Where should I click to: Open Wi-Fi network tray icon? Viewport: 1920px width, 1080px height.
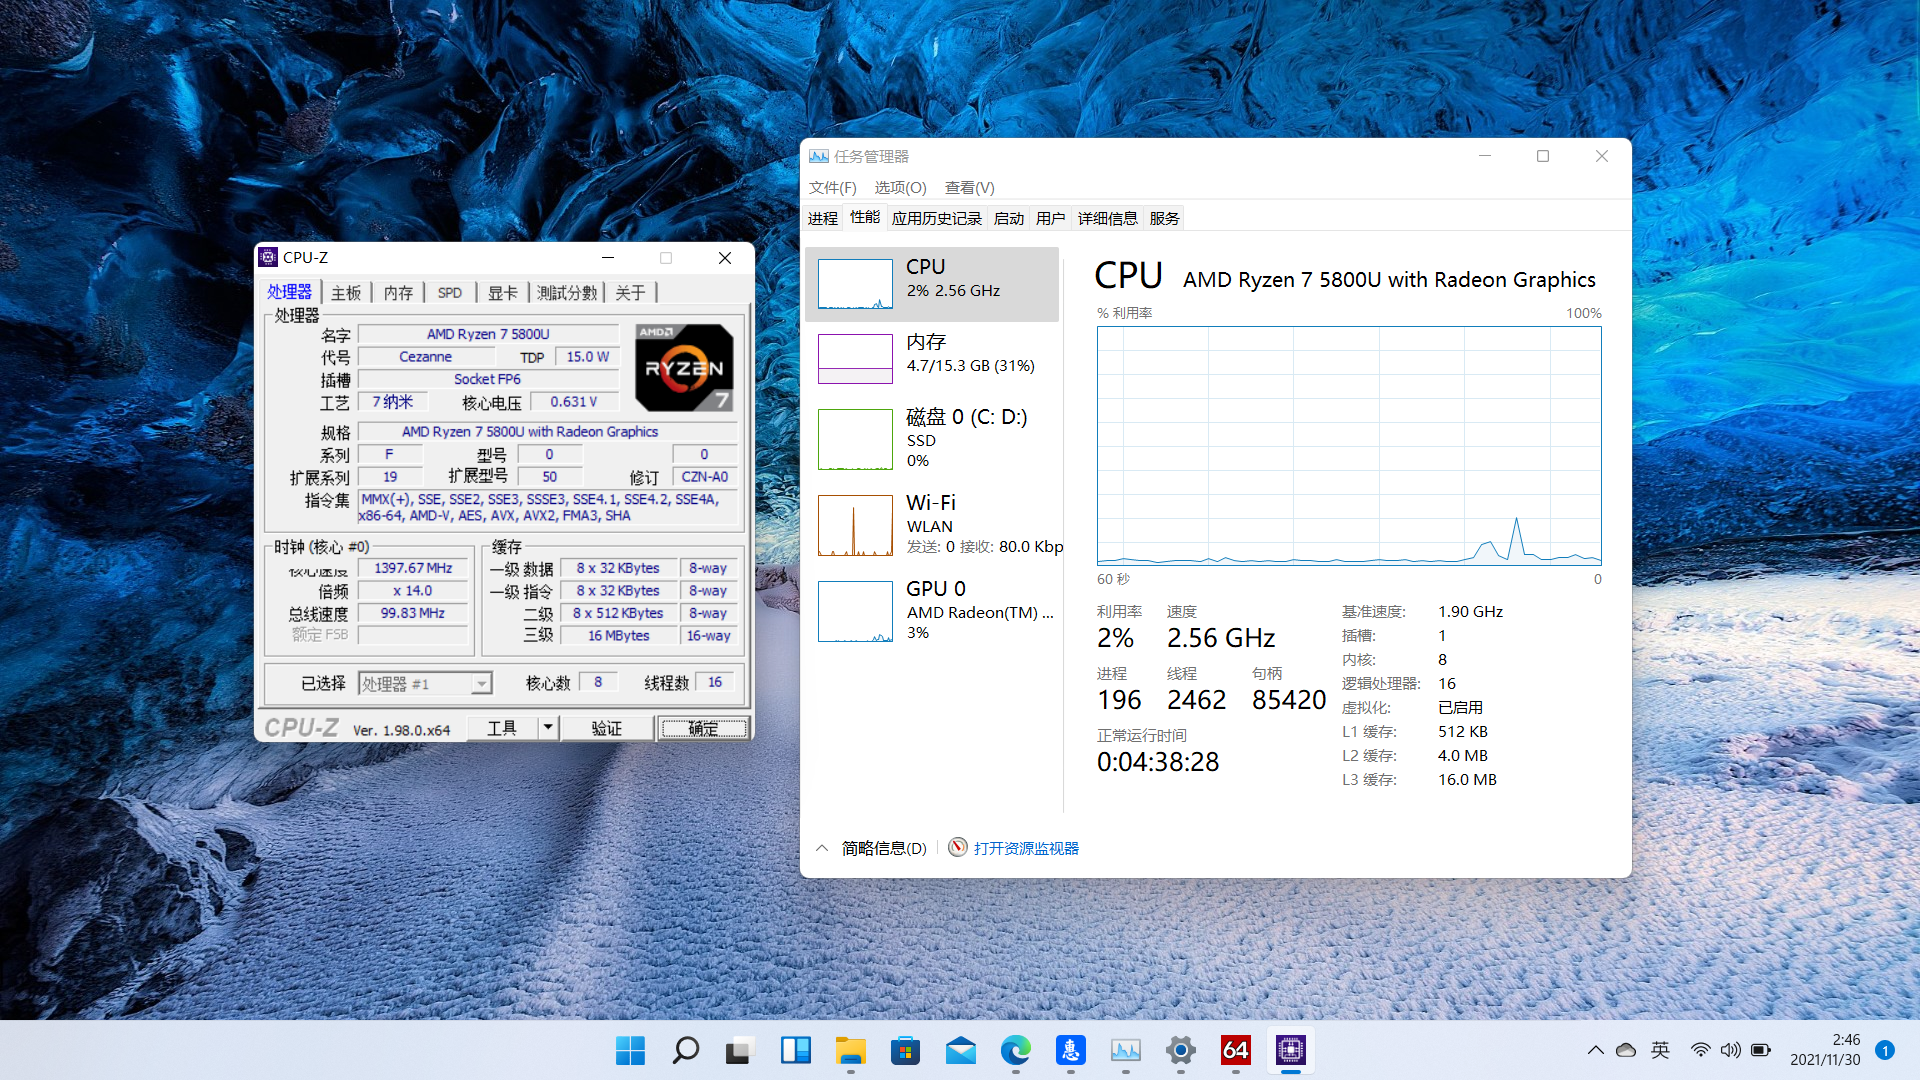[x=1700, y=1050]
